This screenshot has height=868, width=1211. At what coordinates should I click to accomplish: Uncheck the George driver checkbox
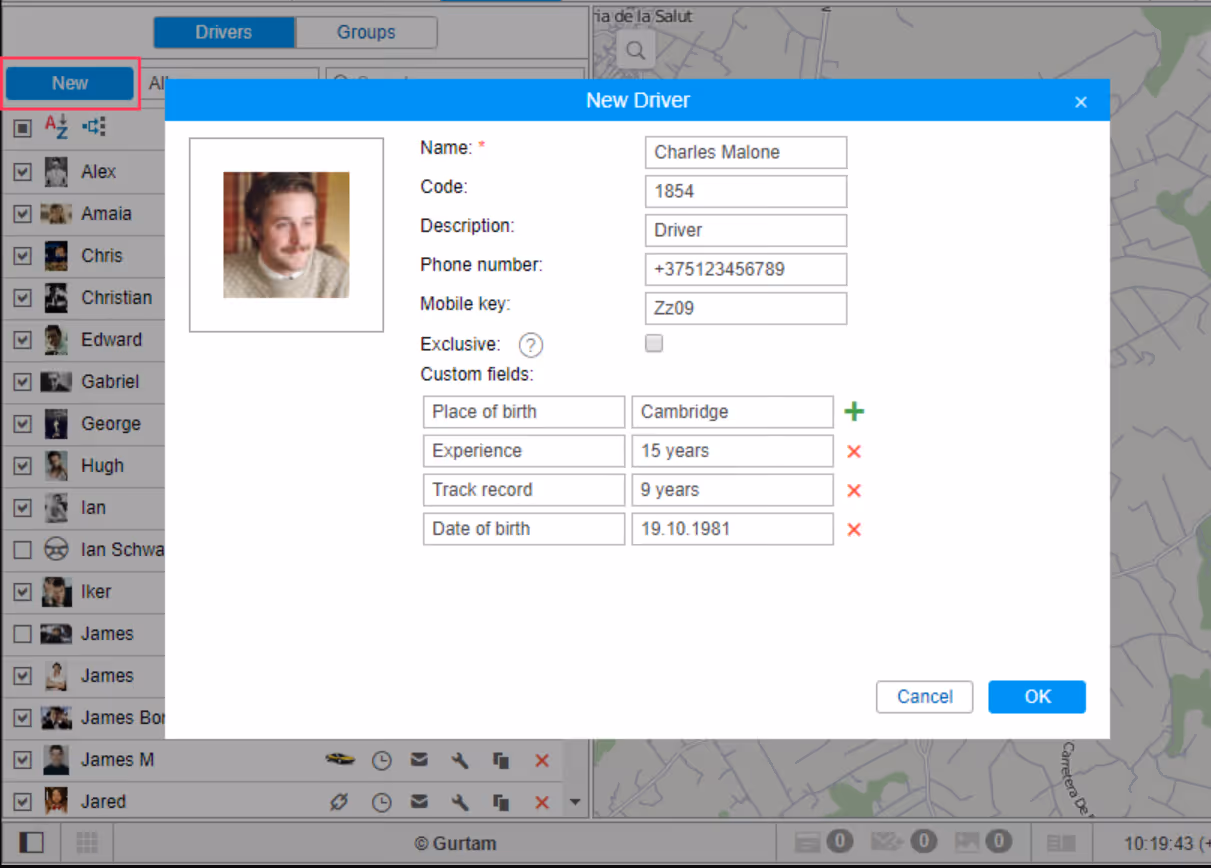(22, 424)
